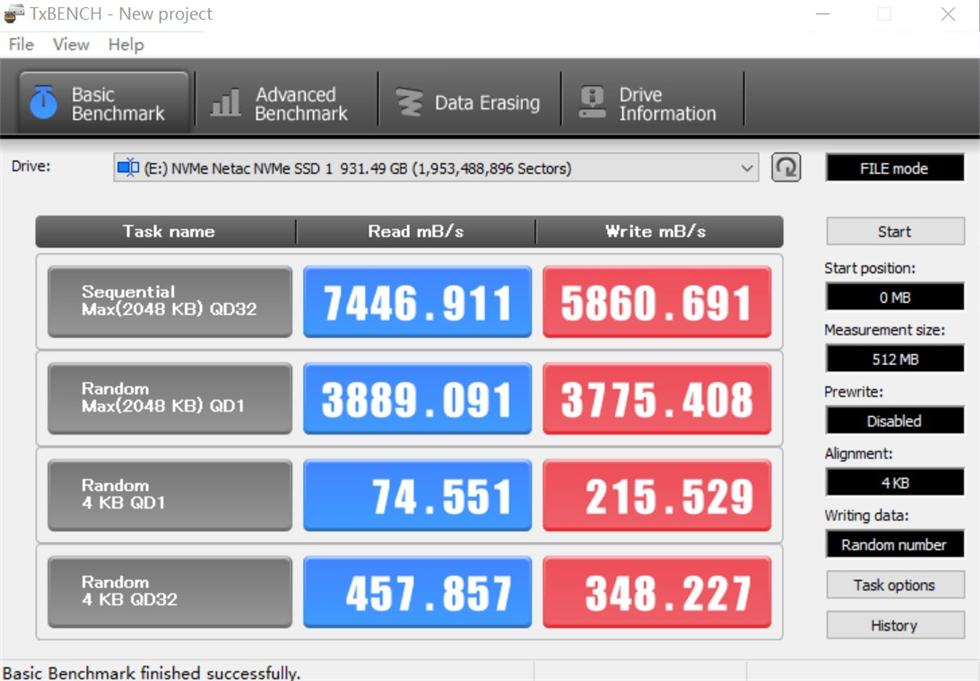The height and width of the screenshot is (681, 980).
Task: Toggle FILE mode
Action: 895,167
